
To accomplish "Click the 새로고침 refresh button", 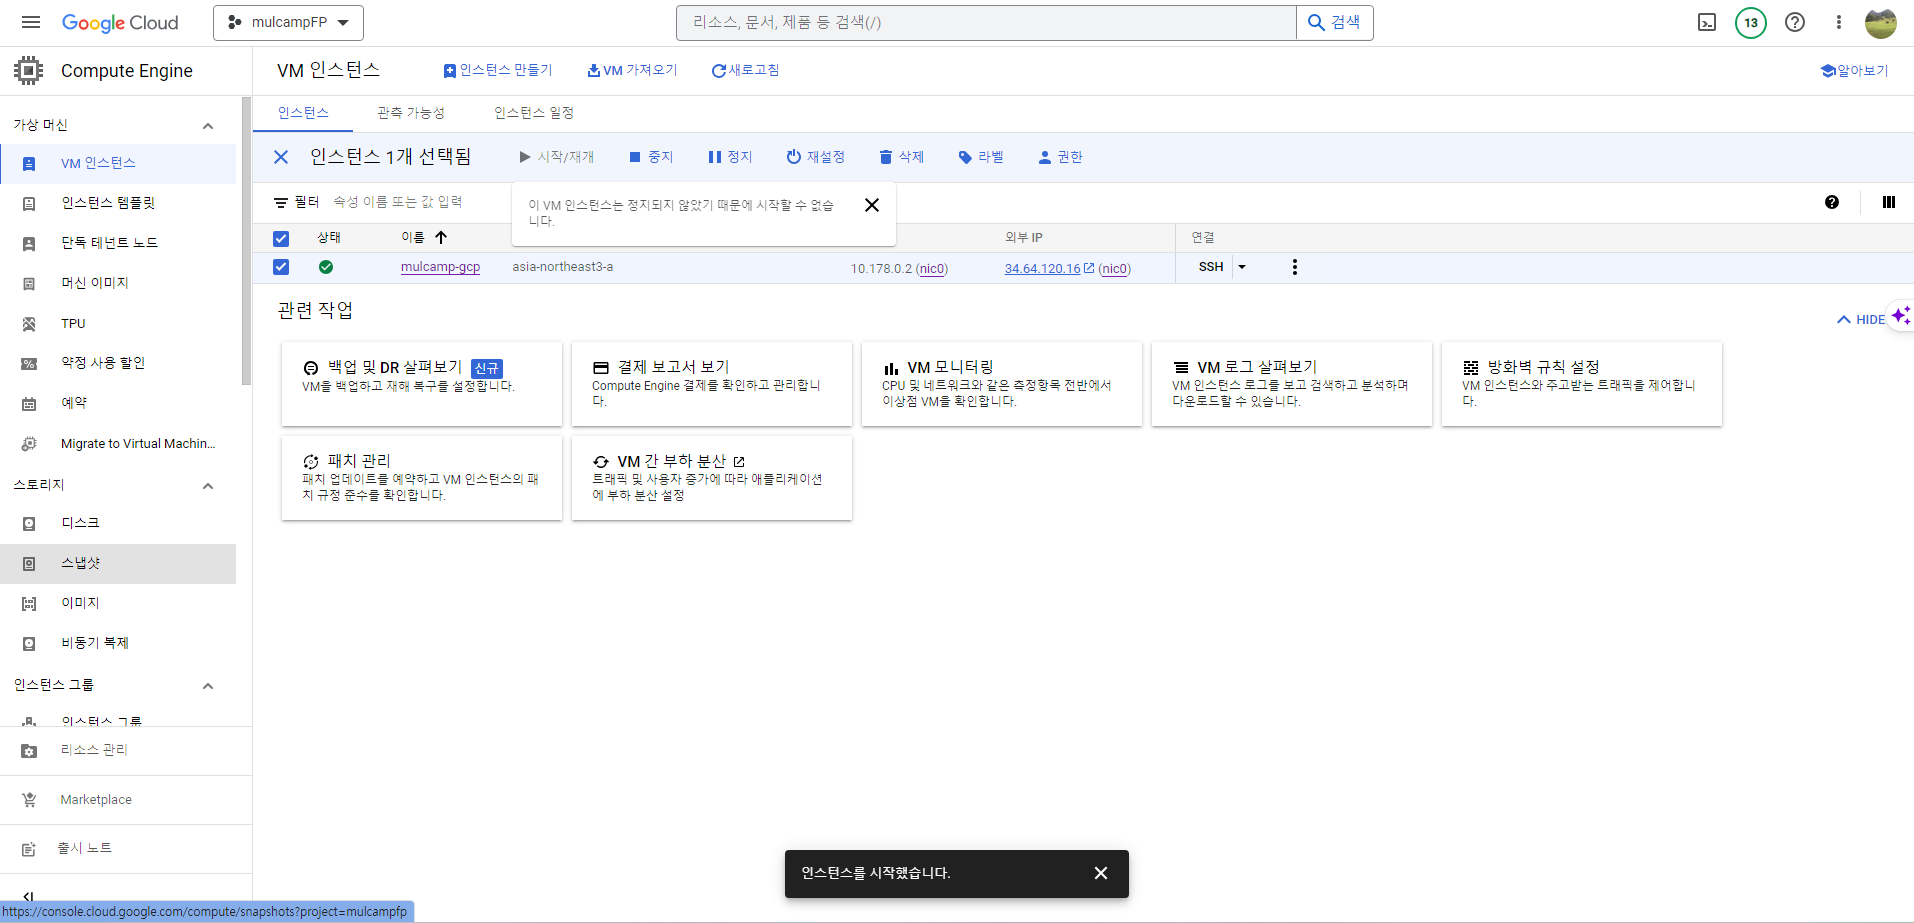I will click(x=745, y=70).
